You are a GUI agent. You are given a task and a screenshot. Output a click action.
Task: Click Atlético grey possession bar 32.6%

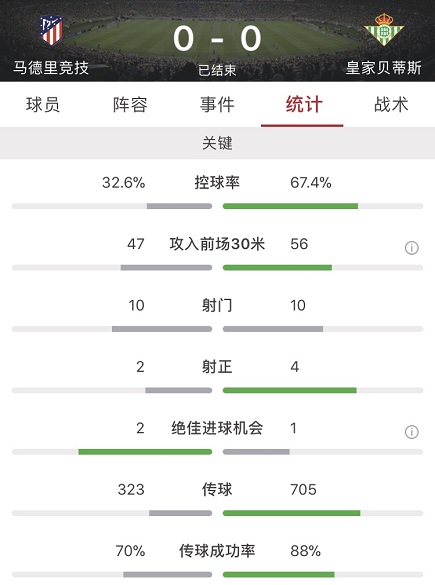click(x=179, y=206)
